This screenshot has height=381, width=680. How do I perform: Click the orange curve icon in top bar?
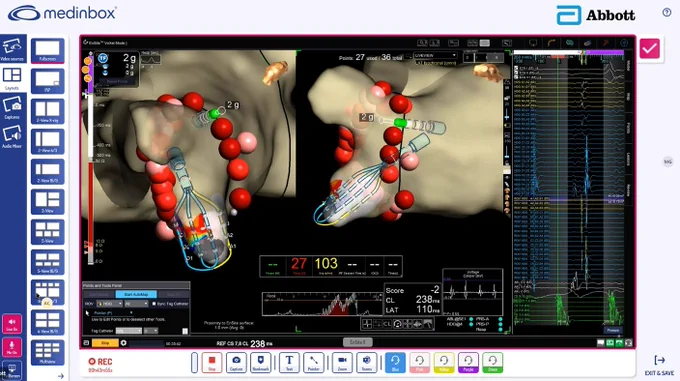pos(551,43)
